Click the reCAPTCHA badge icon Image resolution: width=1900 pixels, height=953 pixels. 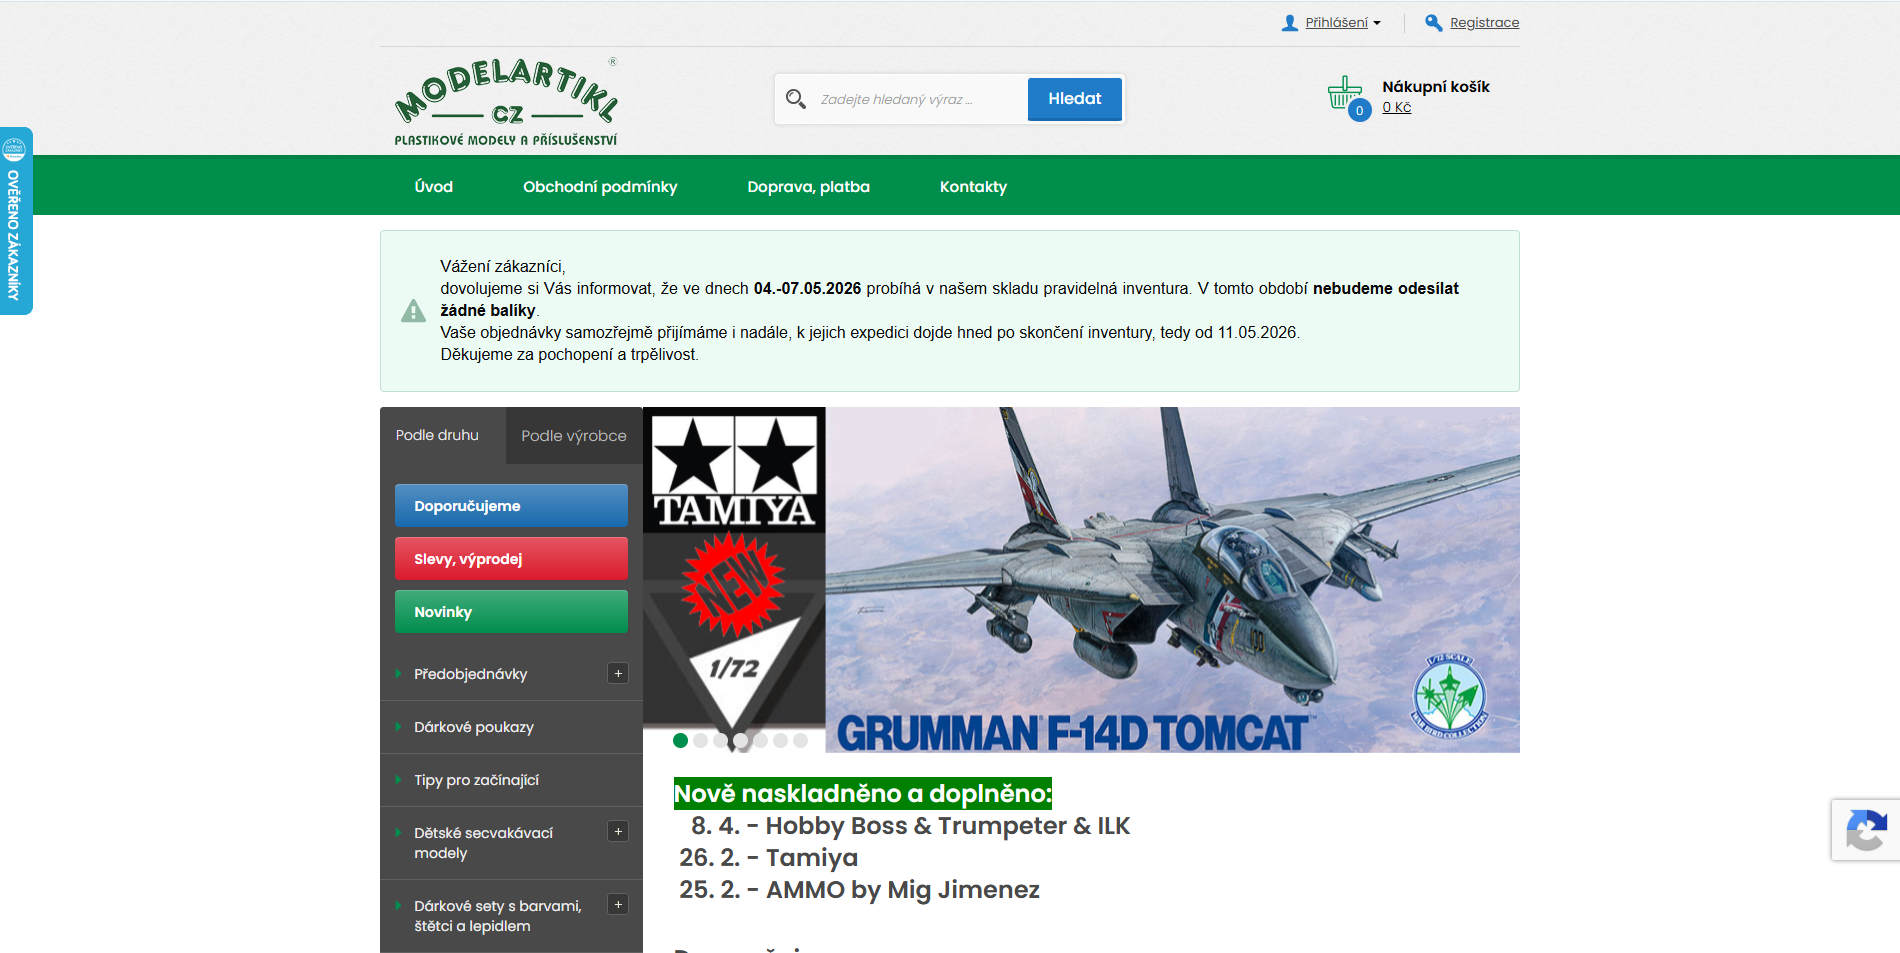point(1866,830)
